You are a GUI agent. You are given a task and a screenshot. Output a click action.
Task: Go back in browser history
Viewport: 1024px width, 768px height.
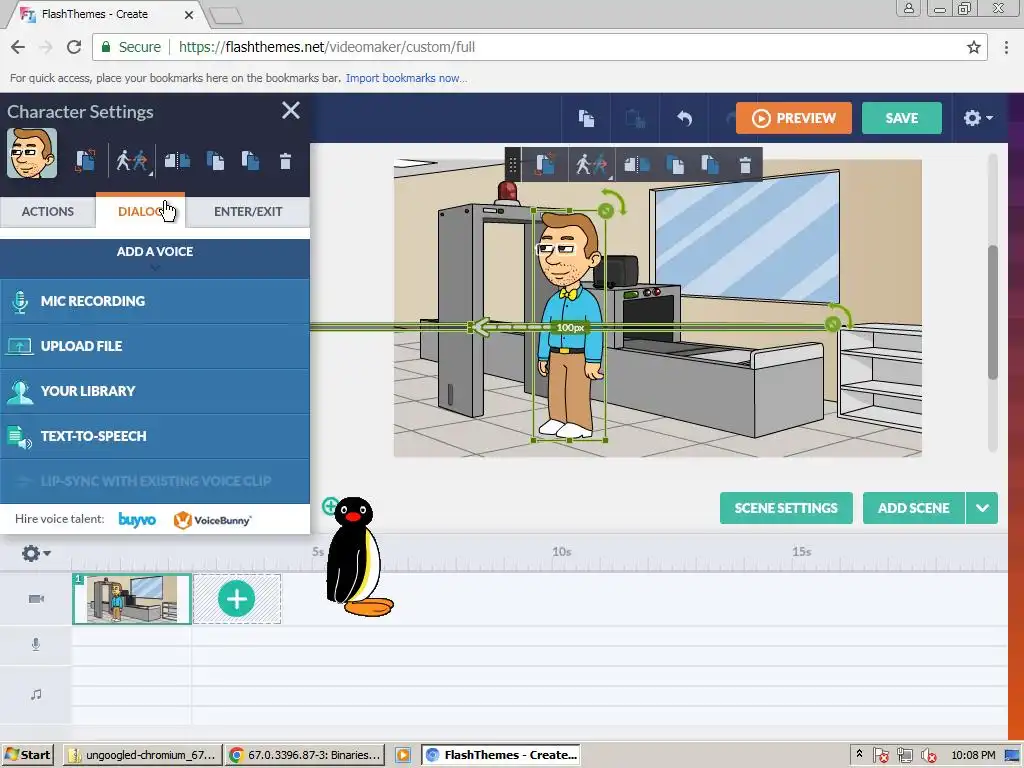pyautogui.click(x=18, y=47)
